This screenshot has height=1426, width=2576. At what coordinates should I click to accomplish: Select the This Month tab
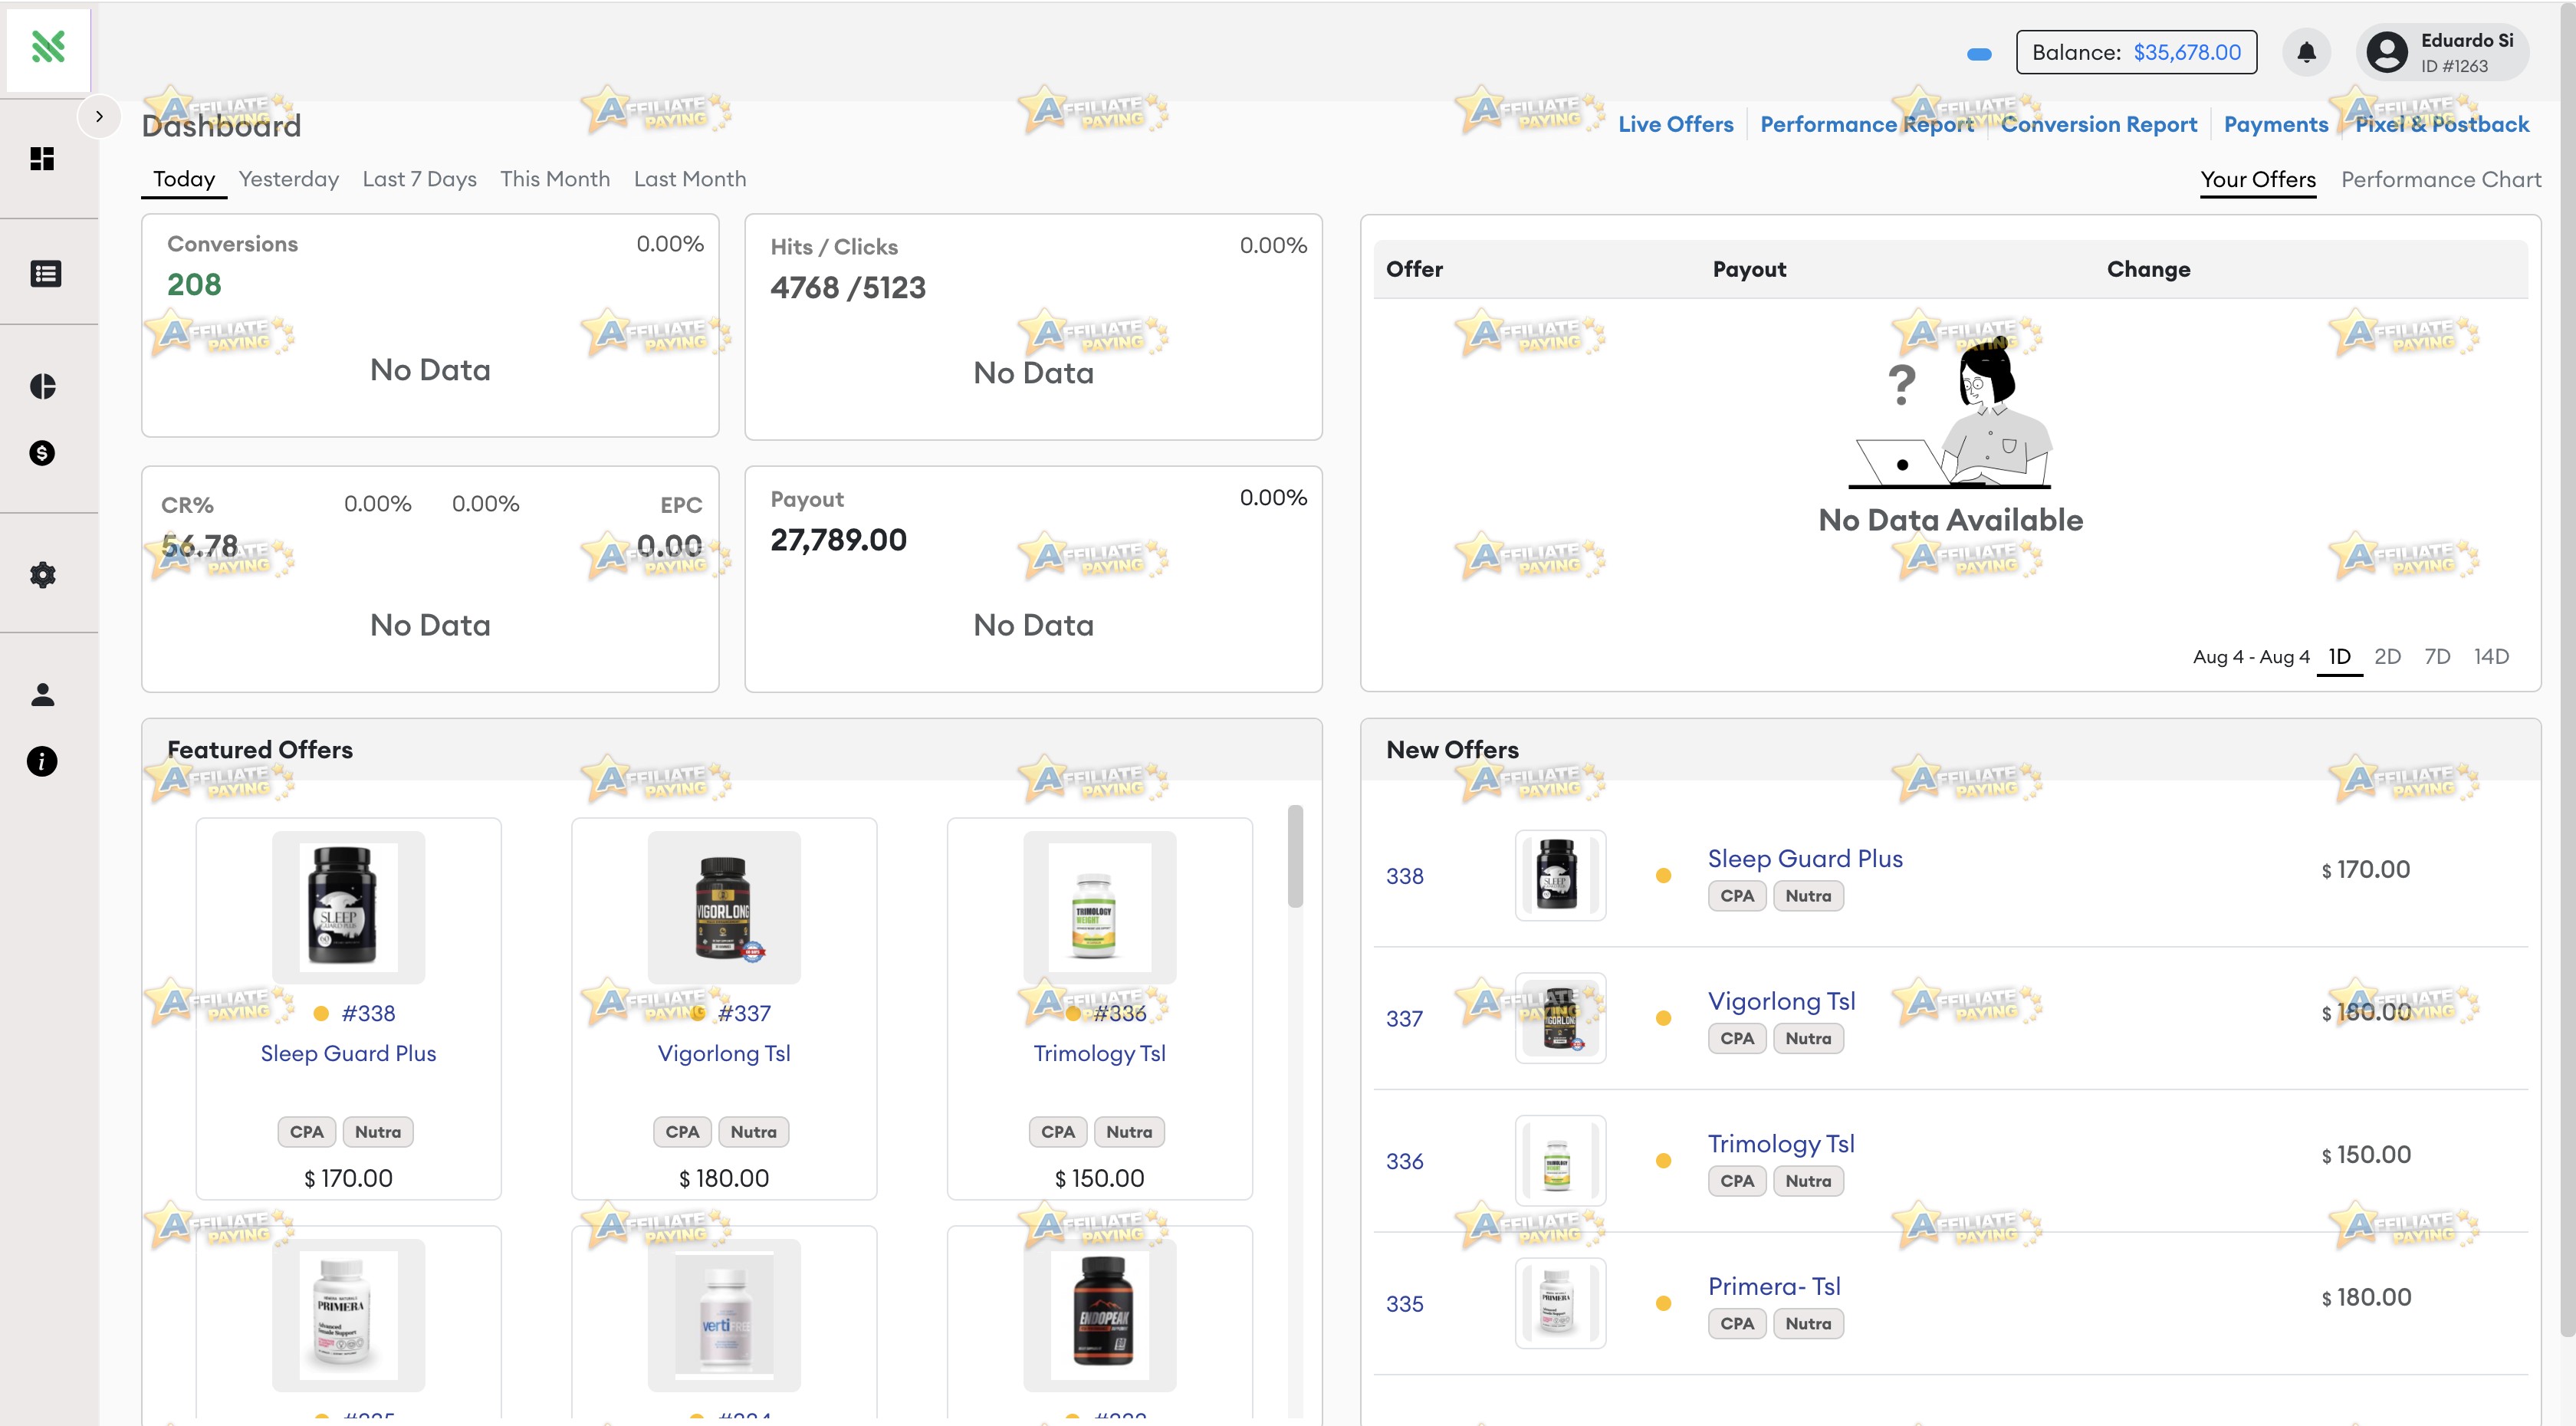click(x=555, y=179)
